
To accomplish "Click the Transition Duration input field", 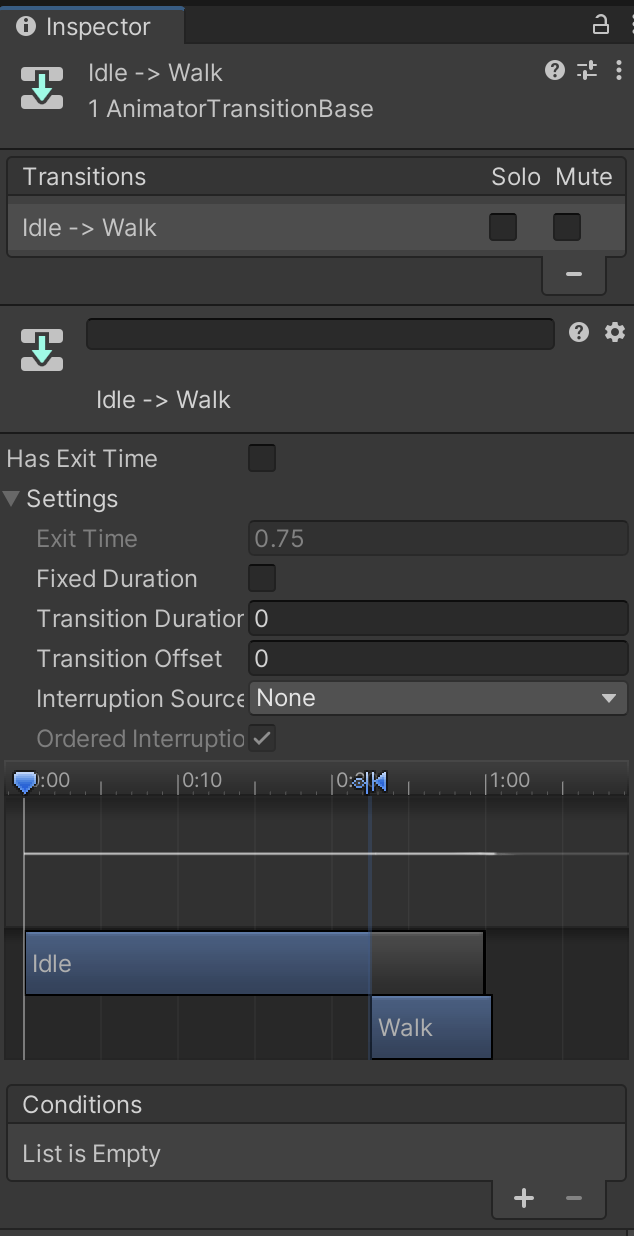I will [x=438, y=619].
